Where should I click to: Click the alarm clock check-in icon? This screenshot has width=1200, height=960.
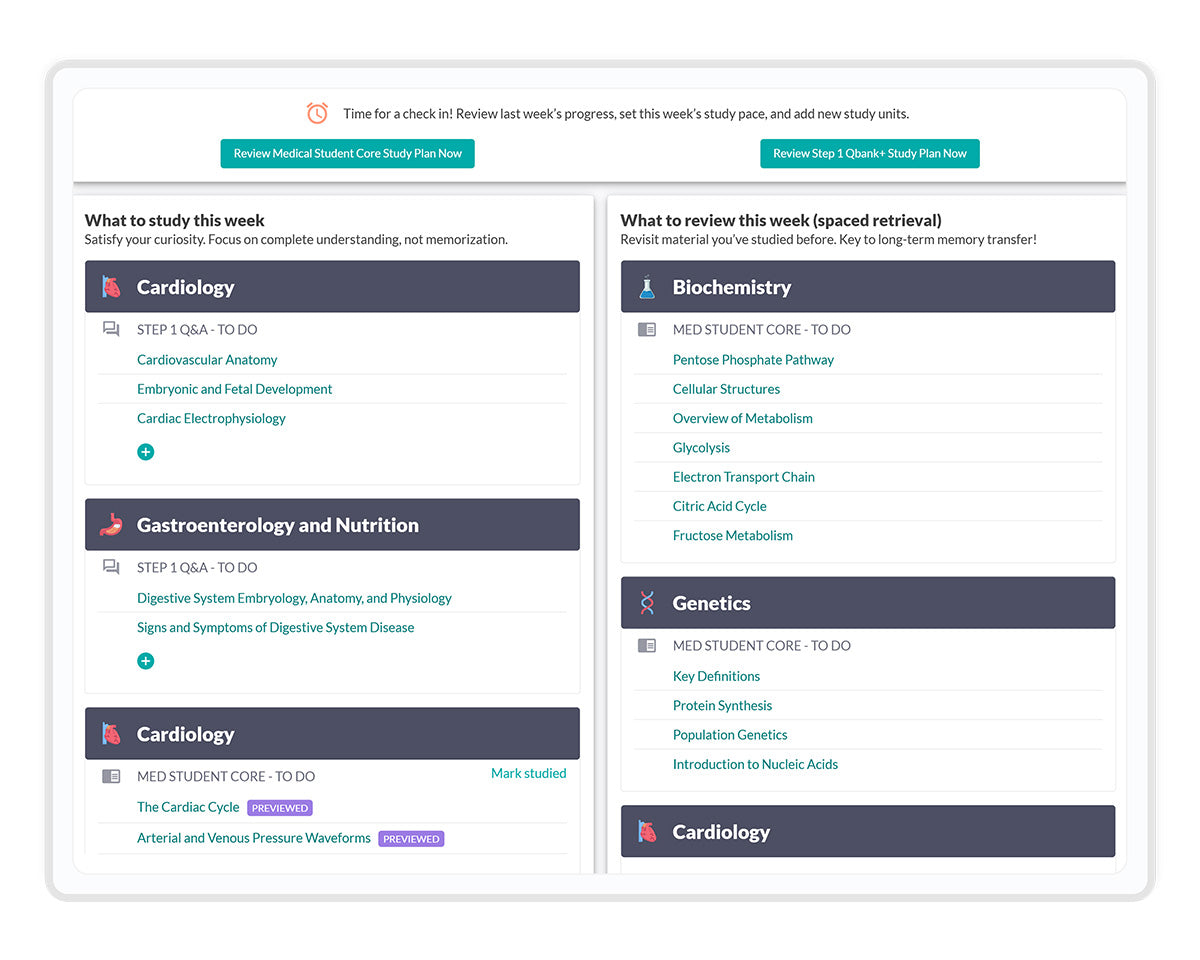point(317,113)
